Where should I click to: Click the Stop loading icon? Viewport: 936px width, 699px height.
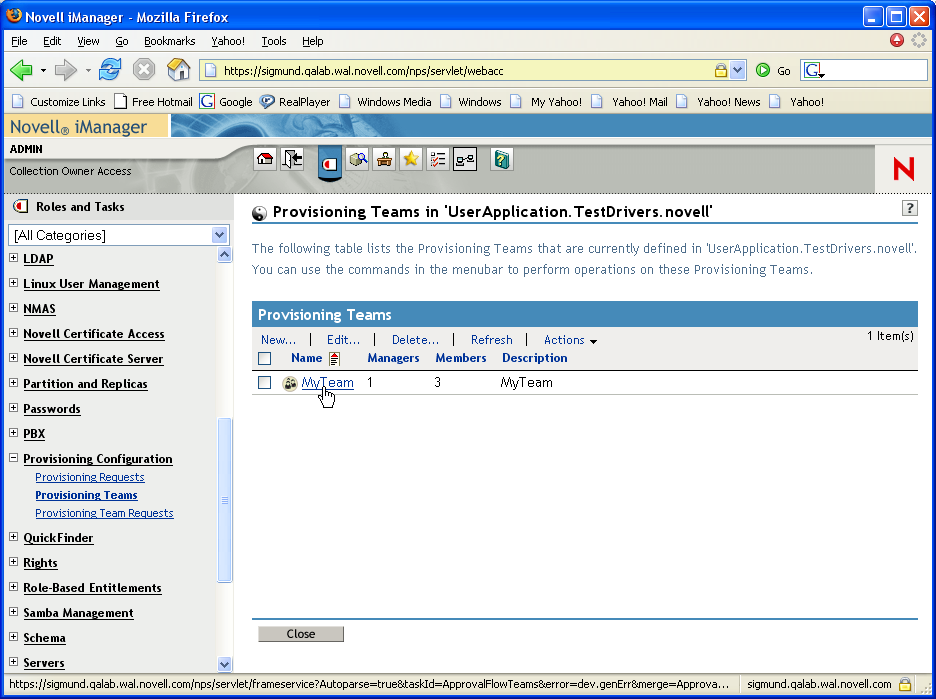(144, 70)
